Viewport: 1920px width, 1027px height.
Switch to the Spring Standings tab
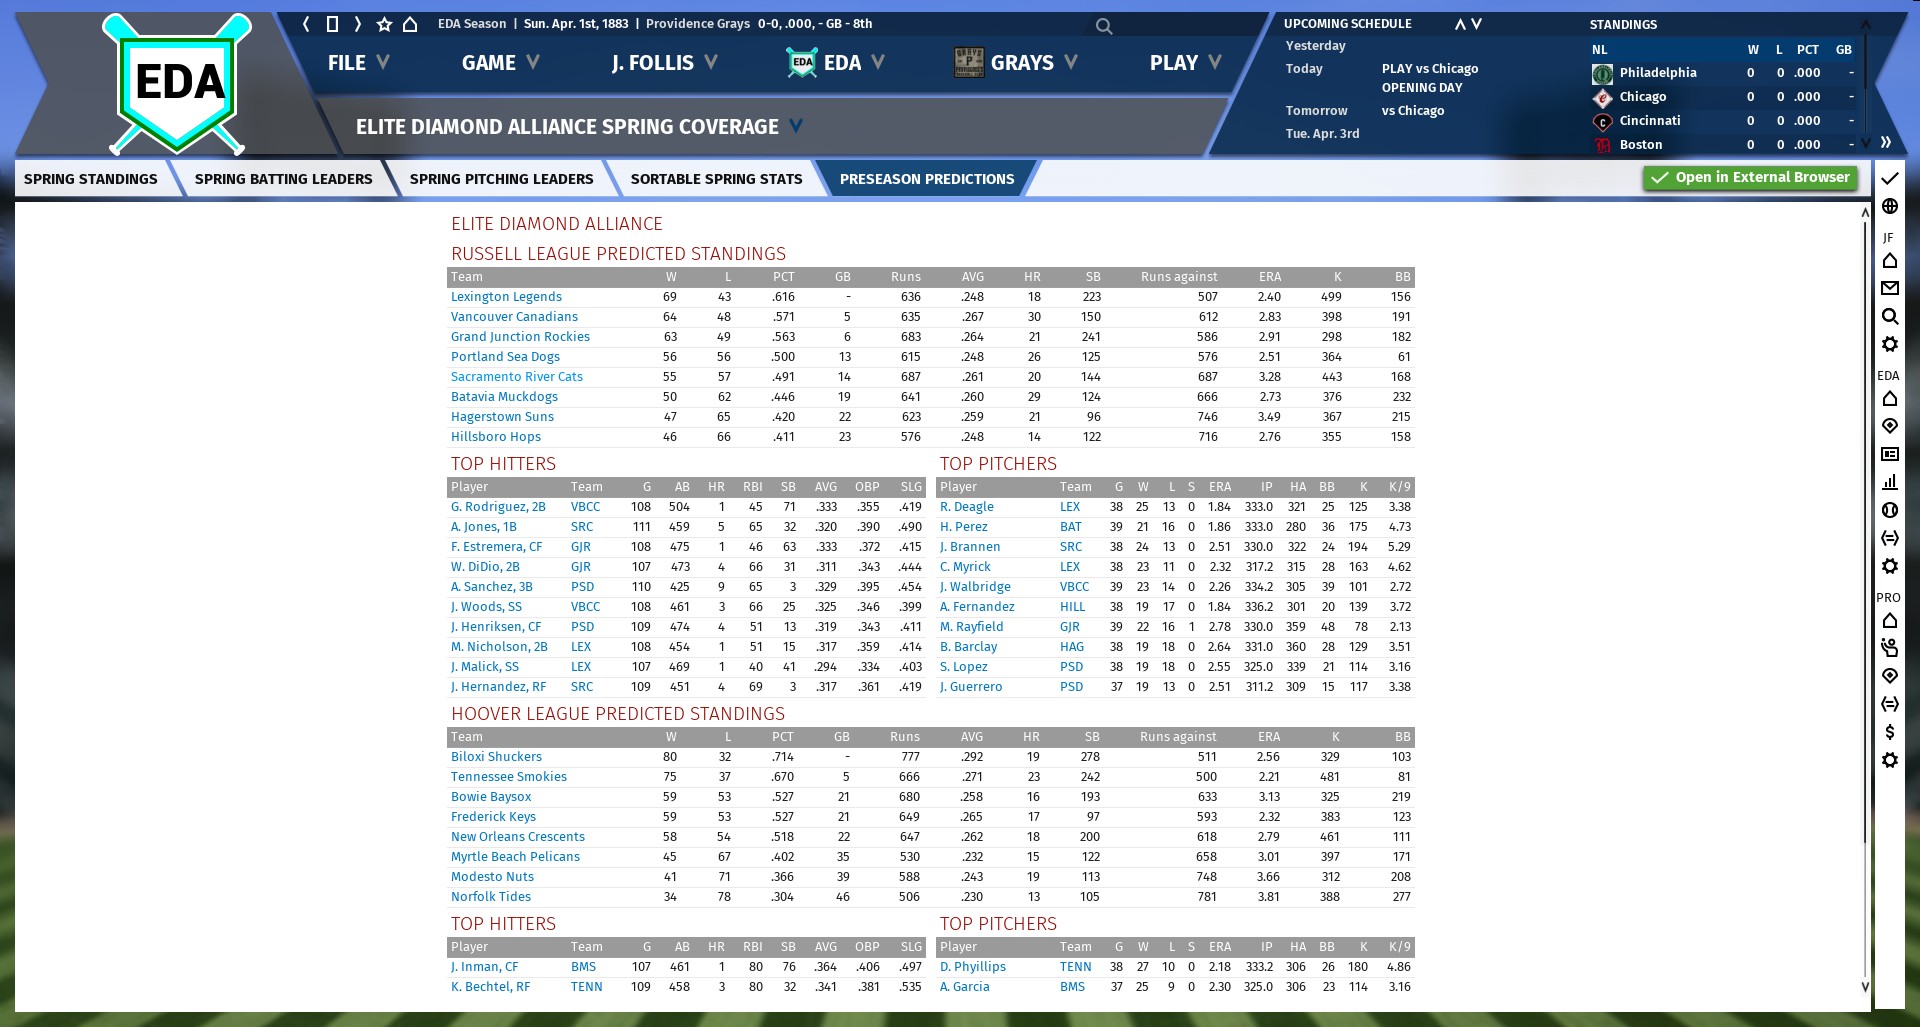[x=91, y=179]
